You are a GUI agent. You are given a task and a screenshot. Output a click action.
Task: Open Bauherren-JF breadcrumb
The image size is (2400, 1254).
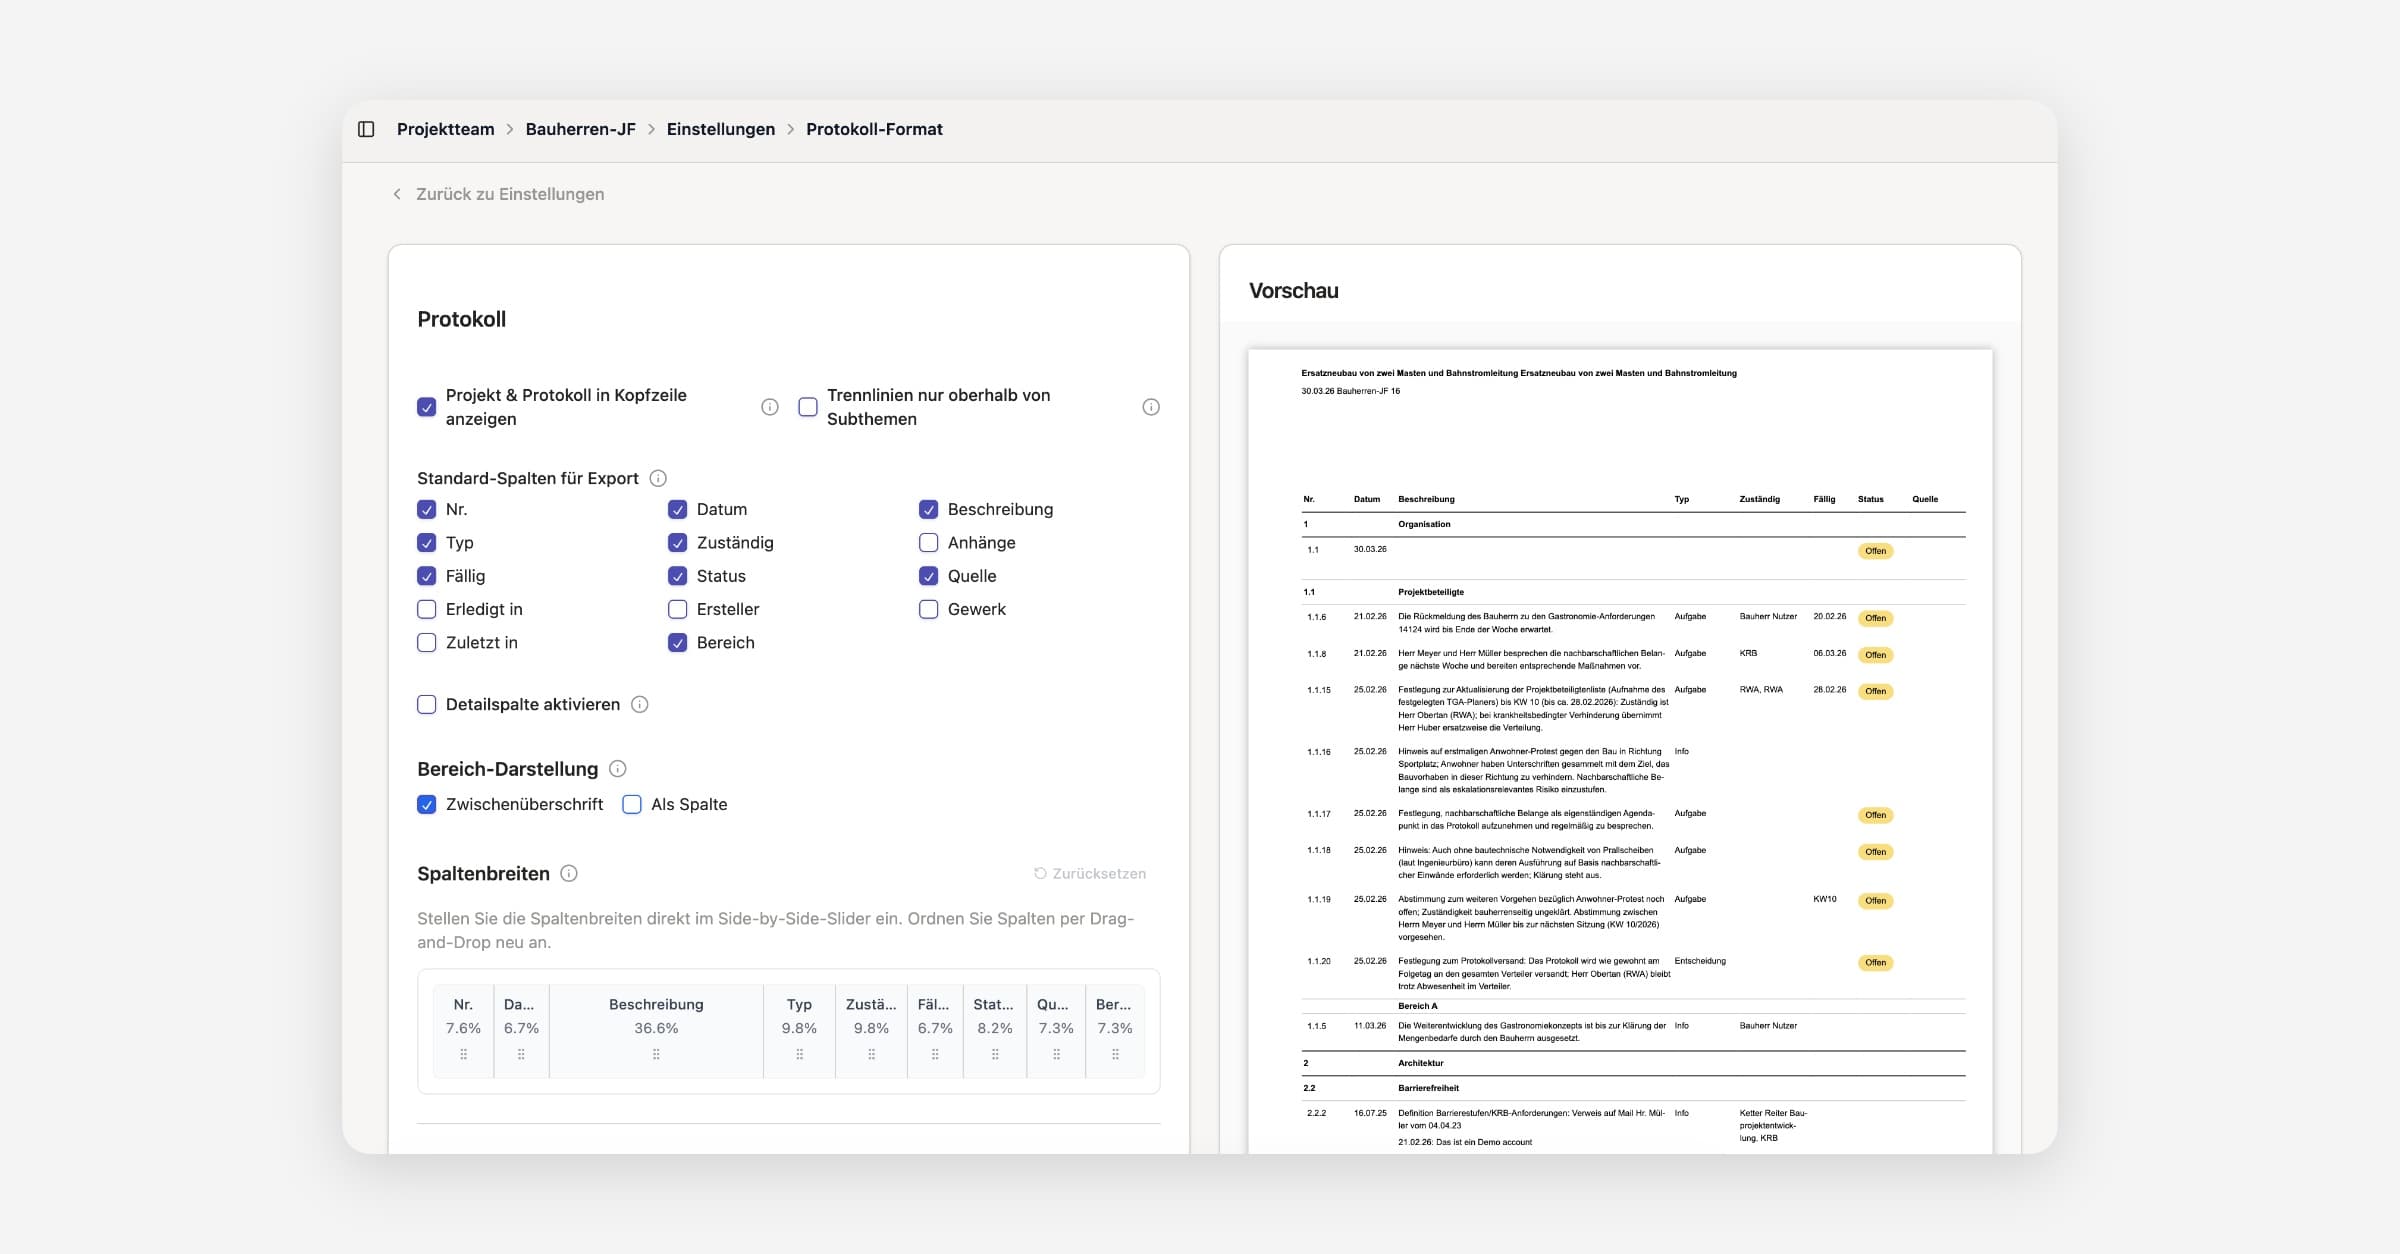click(x=580, y=129)
